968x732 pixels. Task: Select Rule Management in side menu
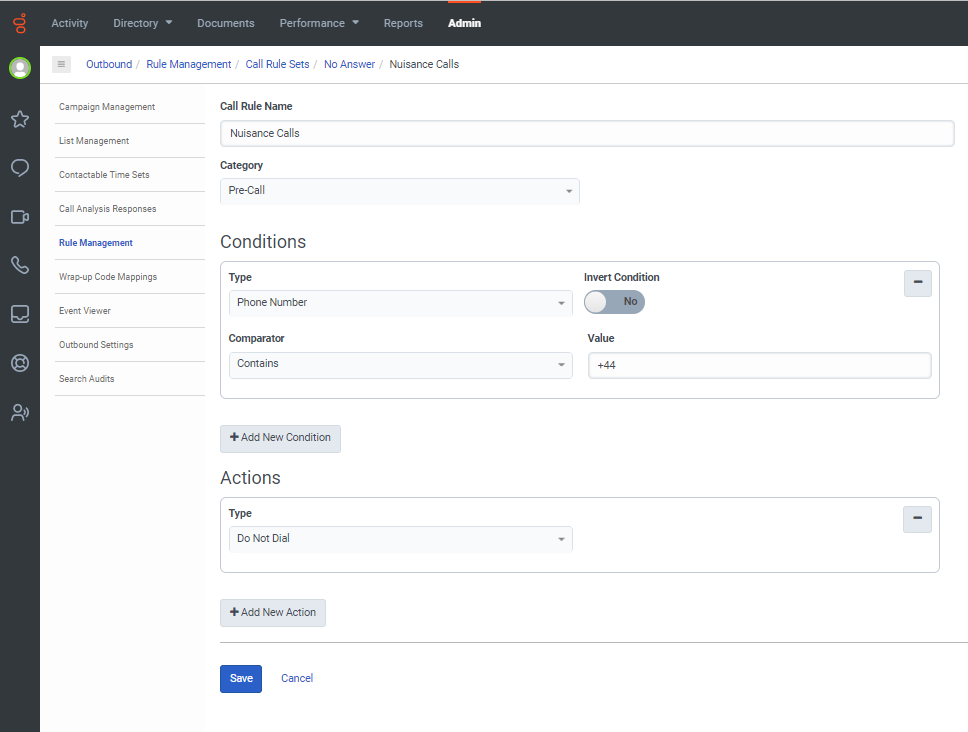coord(96,243)
